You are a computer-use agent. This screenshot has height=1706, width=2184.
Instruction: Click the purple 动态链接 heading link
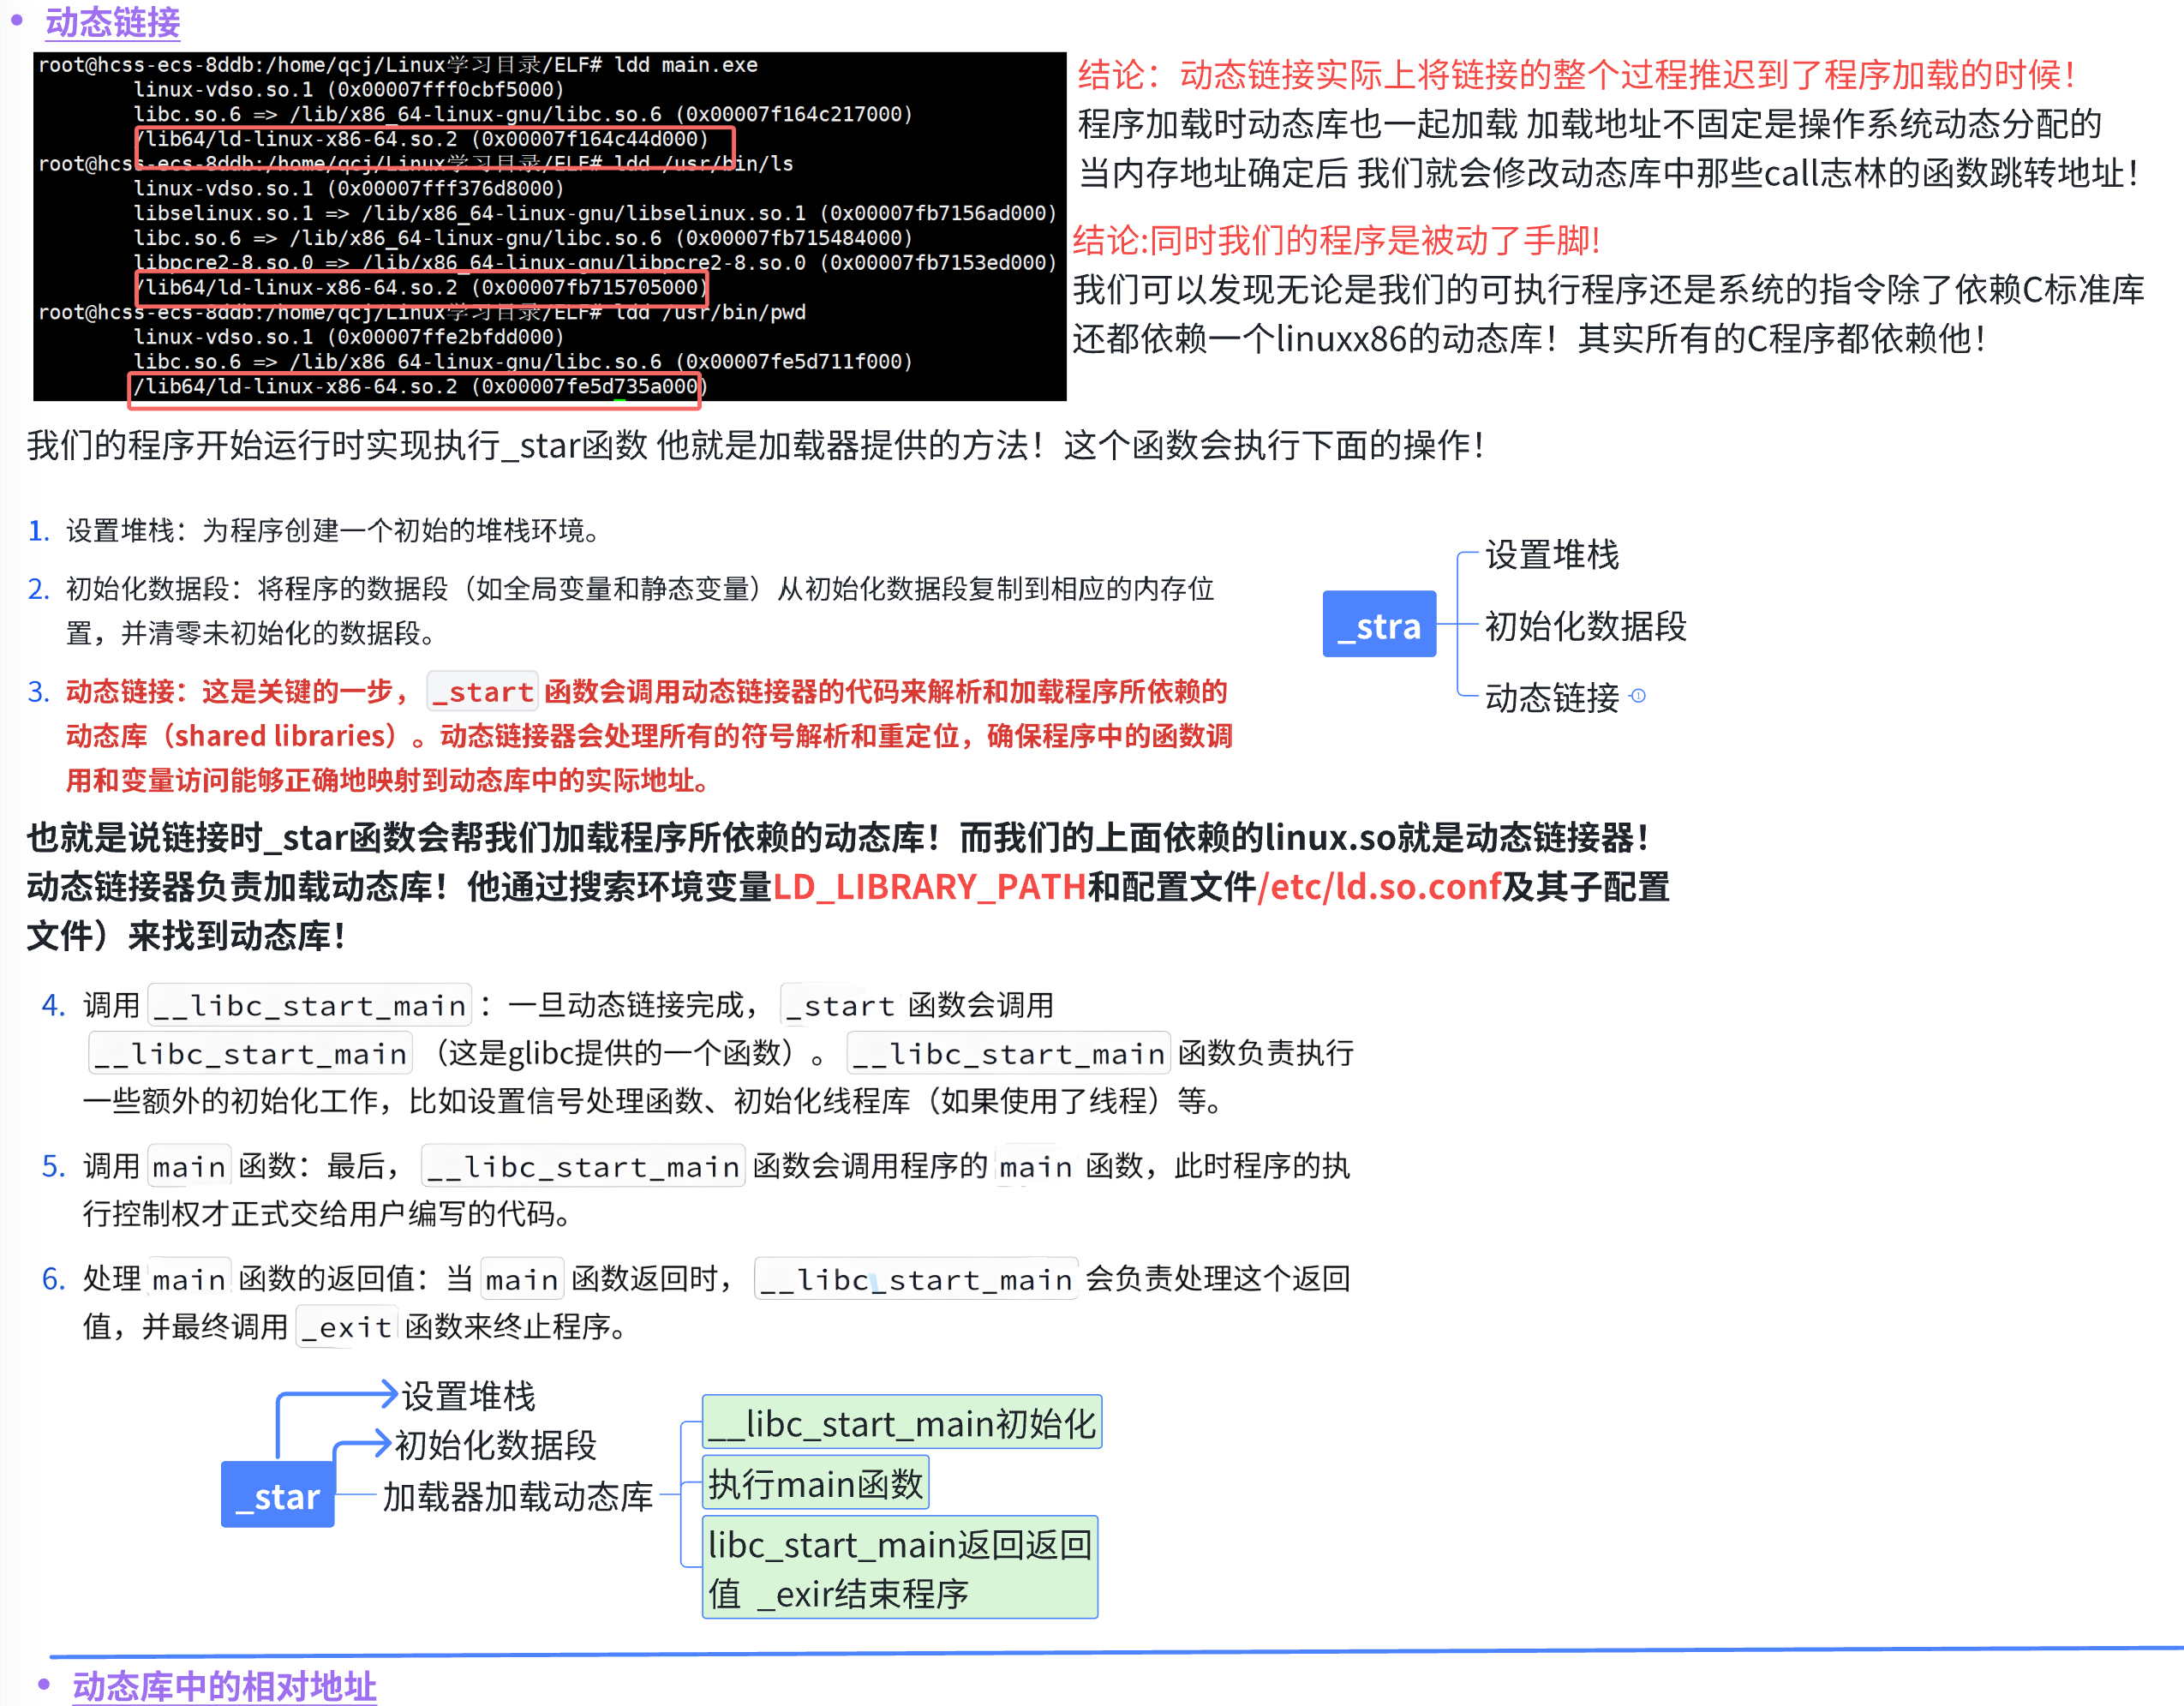point(113,22)
